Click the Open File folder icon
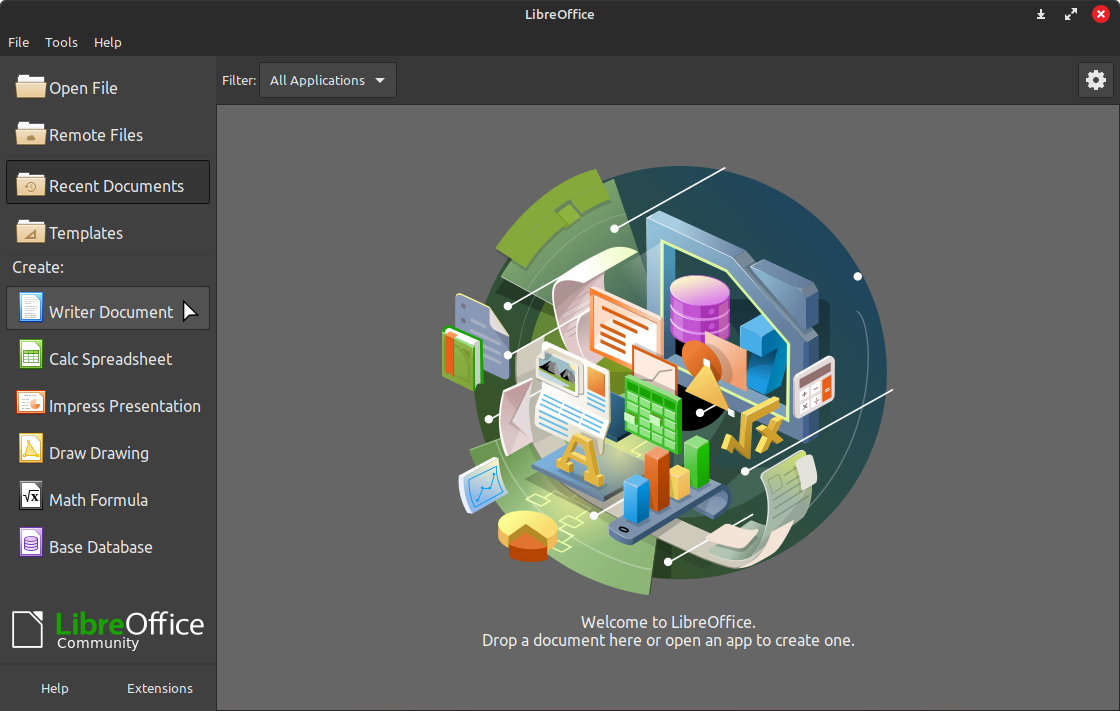Screen dimensions: 1120x711 coord(31,87)
